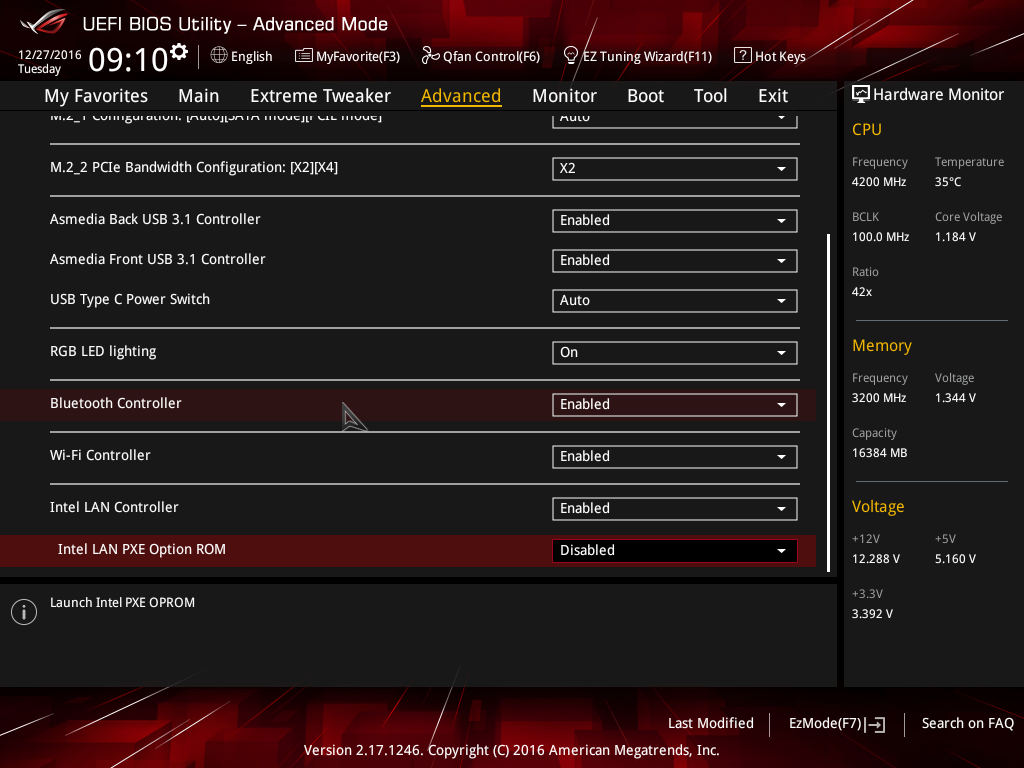This screenshot has height=768, width=1024.
Task: Open M.2_2 PCIe Bandwidth X2 dropdown
Action: [x=675, y=168]
